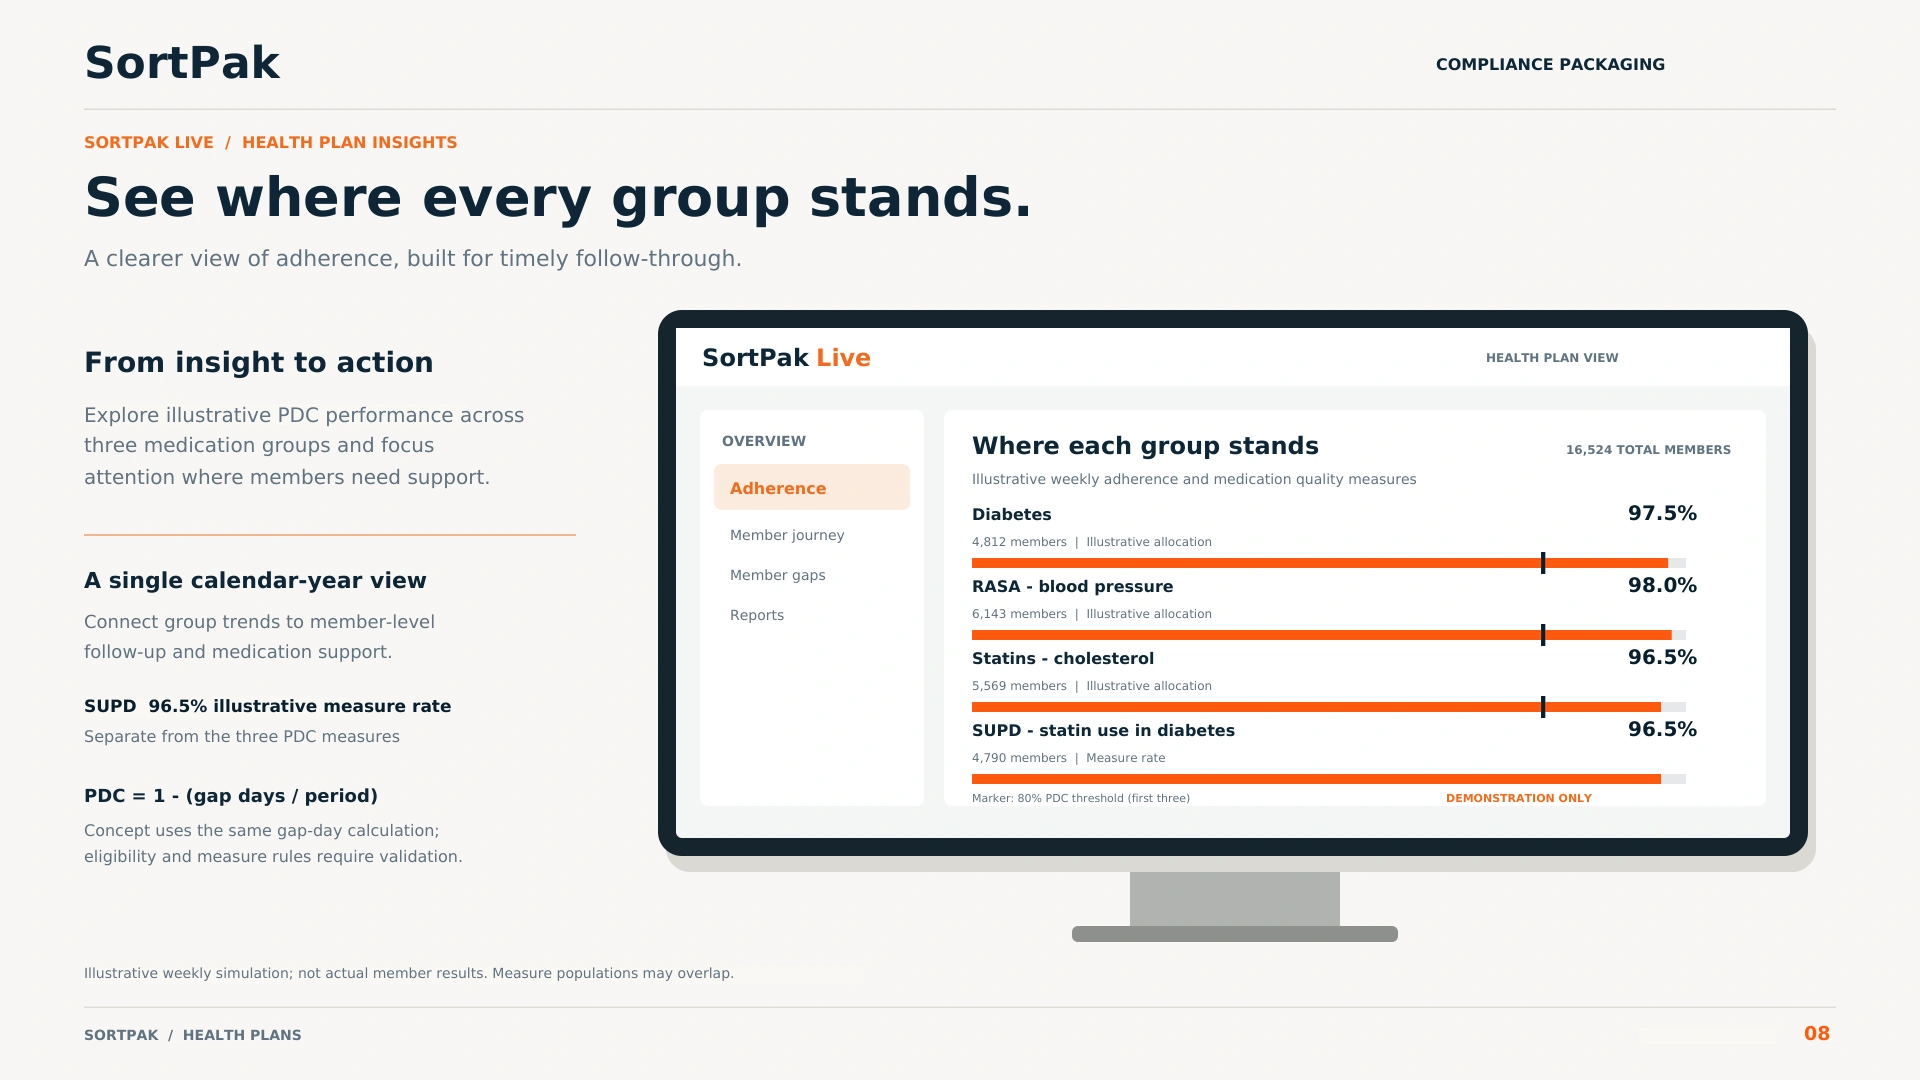The width and height of the screenshot is (1920, 1080).
Task: Click the SUPD statin use progress bar
Action: (1329, 779)
